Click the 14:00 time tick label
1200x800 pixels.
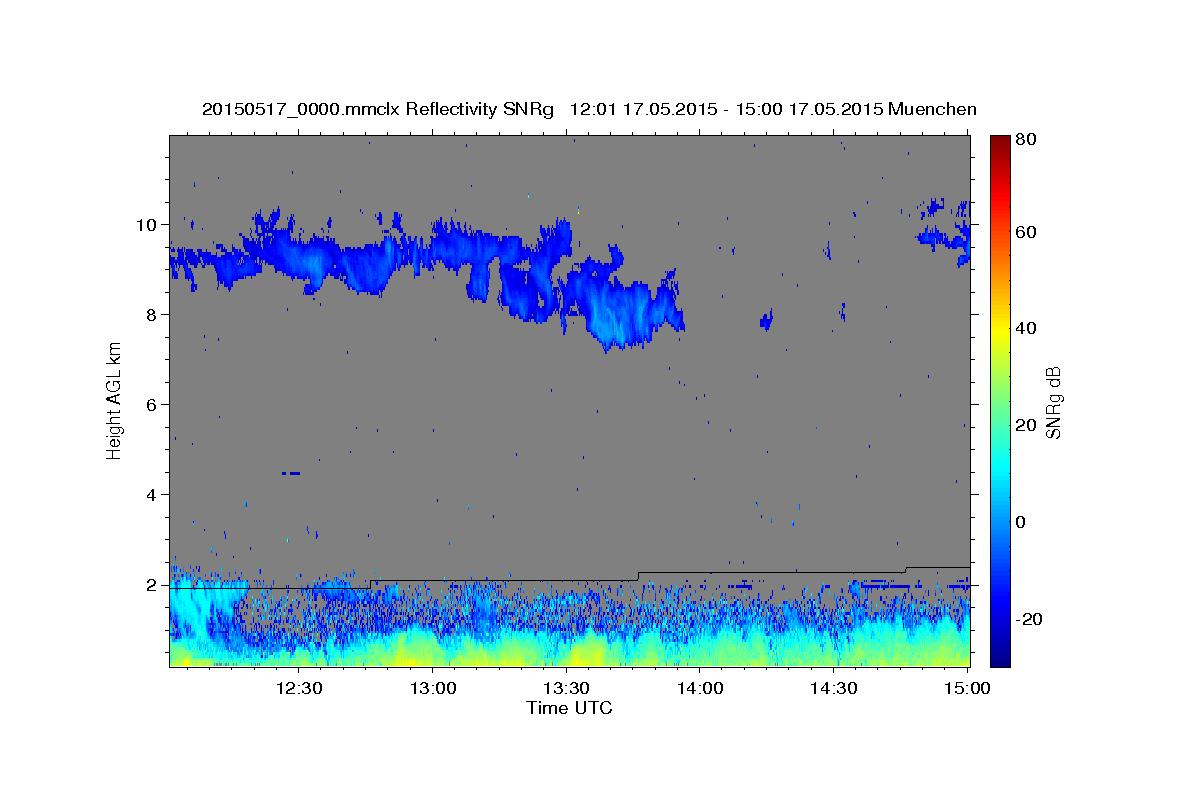click(700, 688)
